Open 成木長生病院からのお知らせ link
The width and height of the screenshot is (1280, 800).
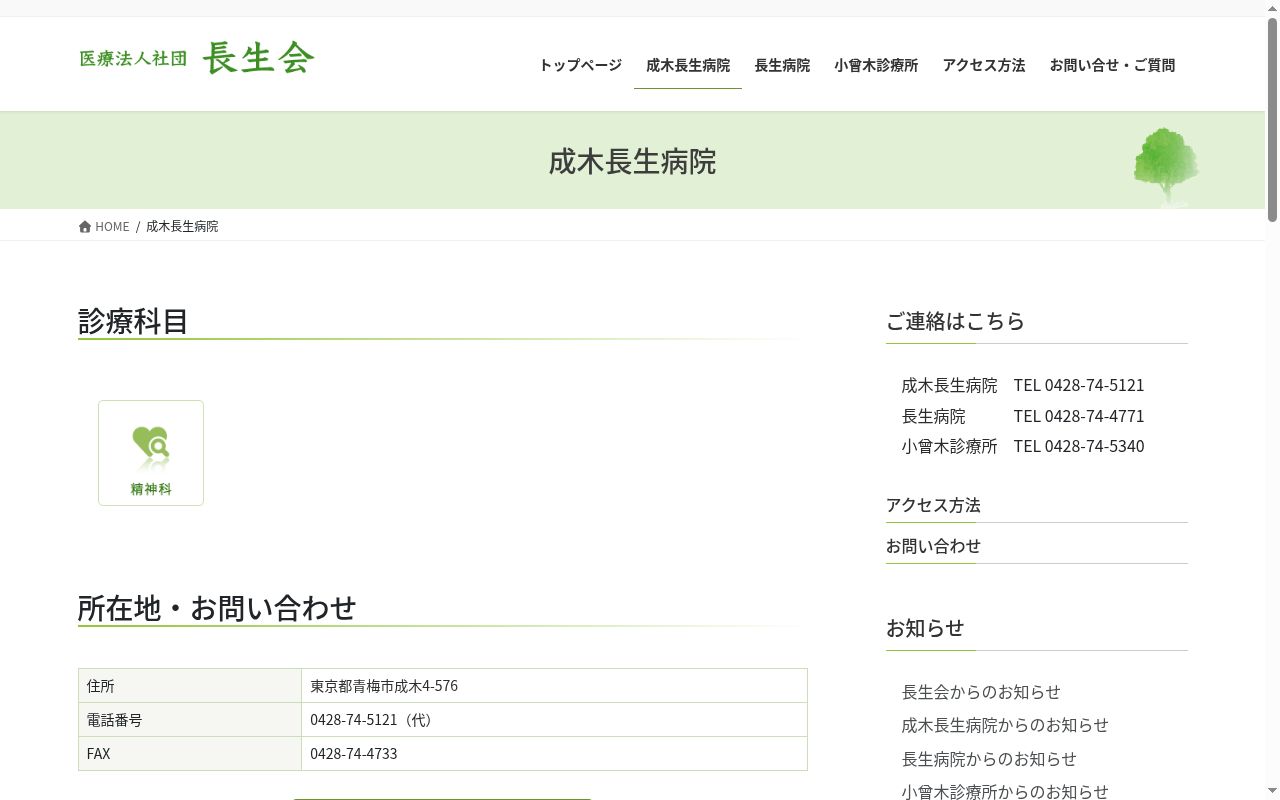click(1005, 725)
